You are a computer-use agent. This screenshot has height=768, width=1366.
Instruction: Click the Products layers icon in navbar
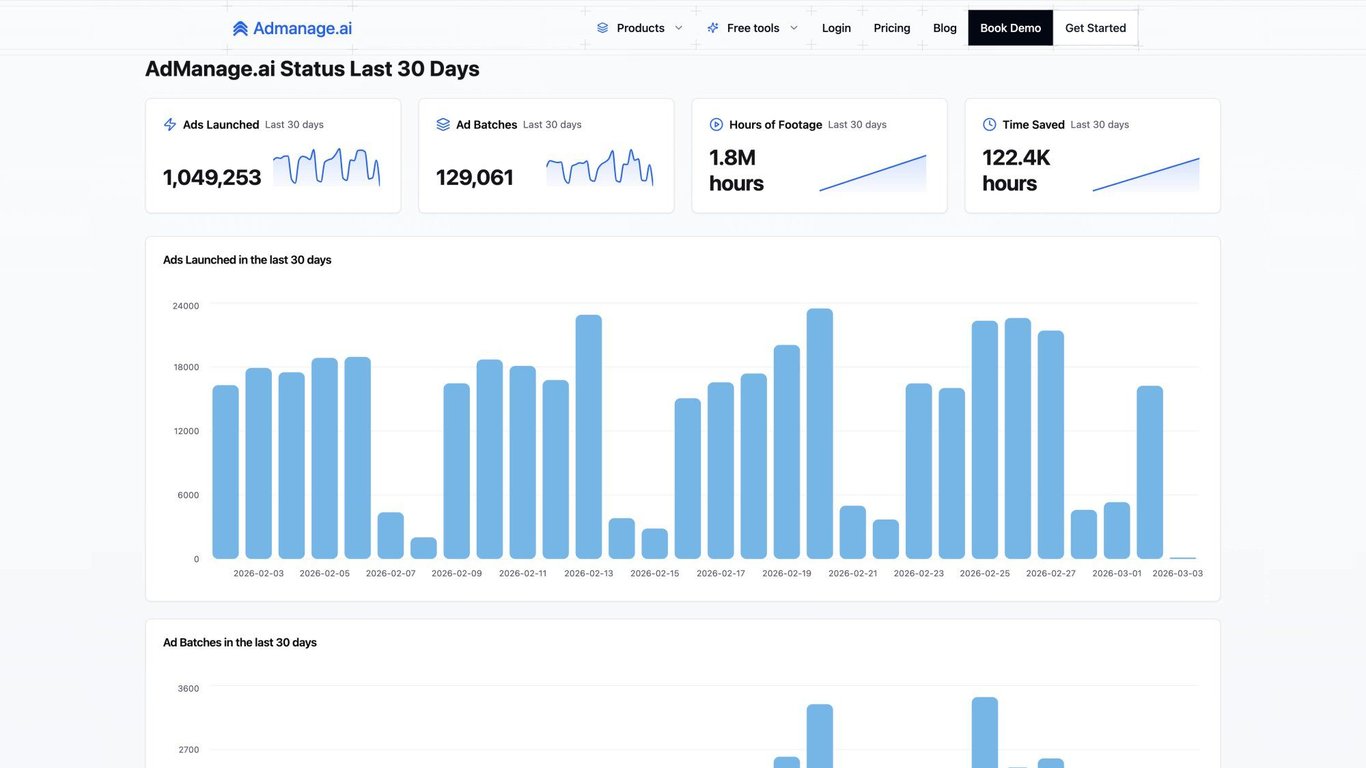coord(602,28)
